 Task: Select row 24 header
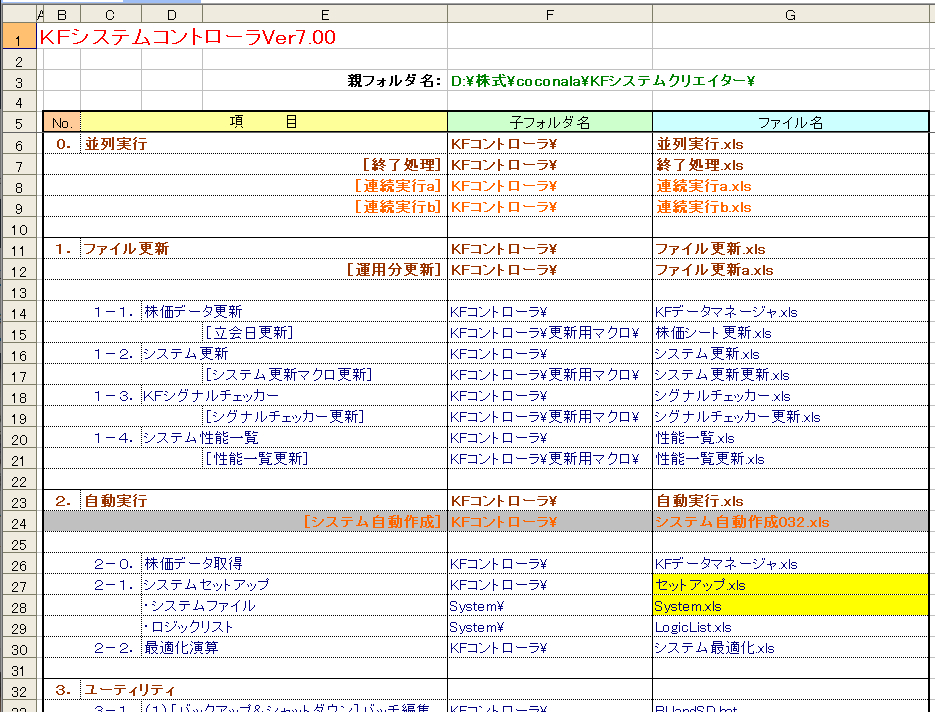(19, 523)
